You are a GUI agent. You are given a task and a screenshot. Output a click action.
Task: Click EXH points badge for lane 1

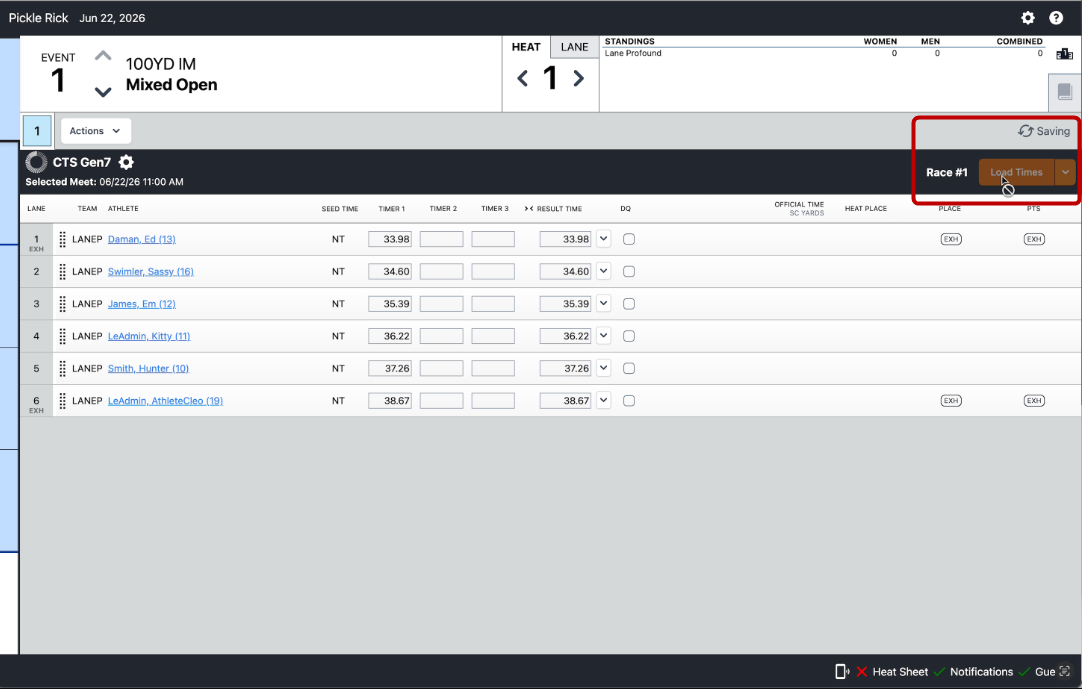point(1034,240)
